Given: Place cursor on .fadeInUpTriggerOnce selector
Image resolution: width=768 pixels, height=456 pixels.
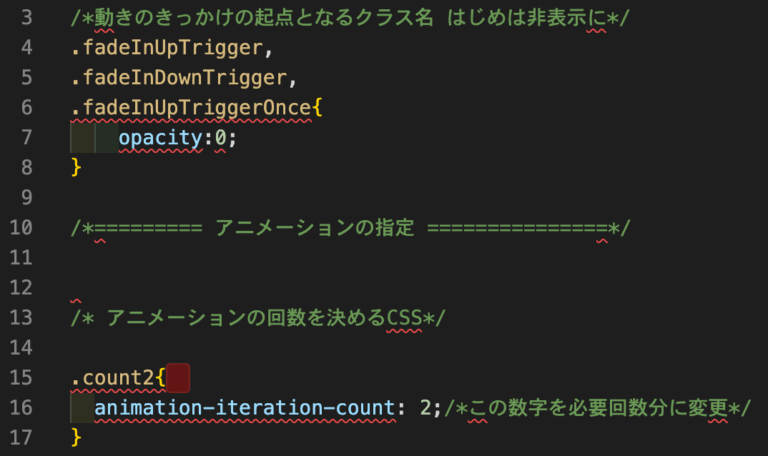Looking at the screenshot, I should 191,107.
